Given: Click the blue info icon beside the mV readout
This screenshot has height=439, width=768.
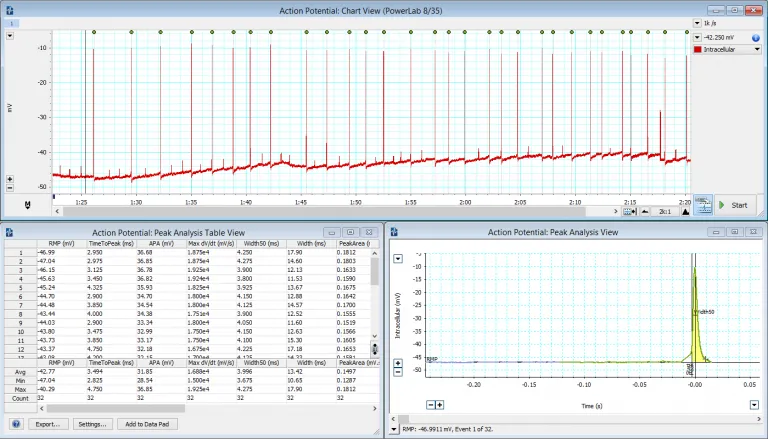Looking at the screenshot, I should 756,36.
